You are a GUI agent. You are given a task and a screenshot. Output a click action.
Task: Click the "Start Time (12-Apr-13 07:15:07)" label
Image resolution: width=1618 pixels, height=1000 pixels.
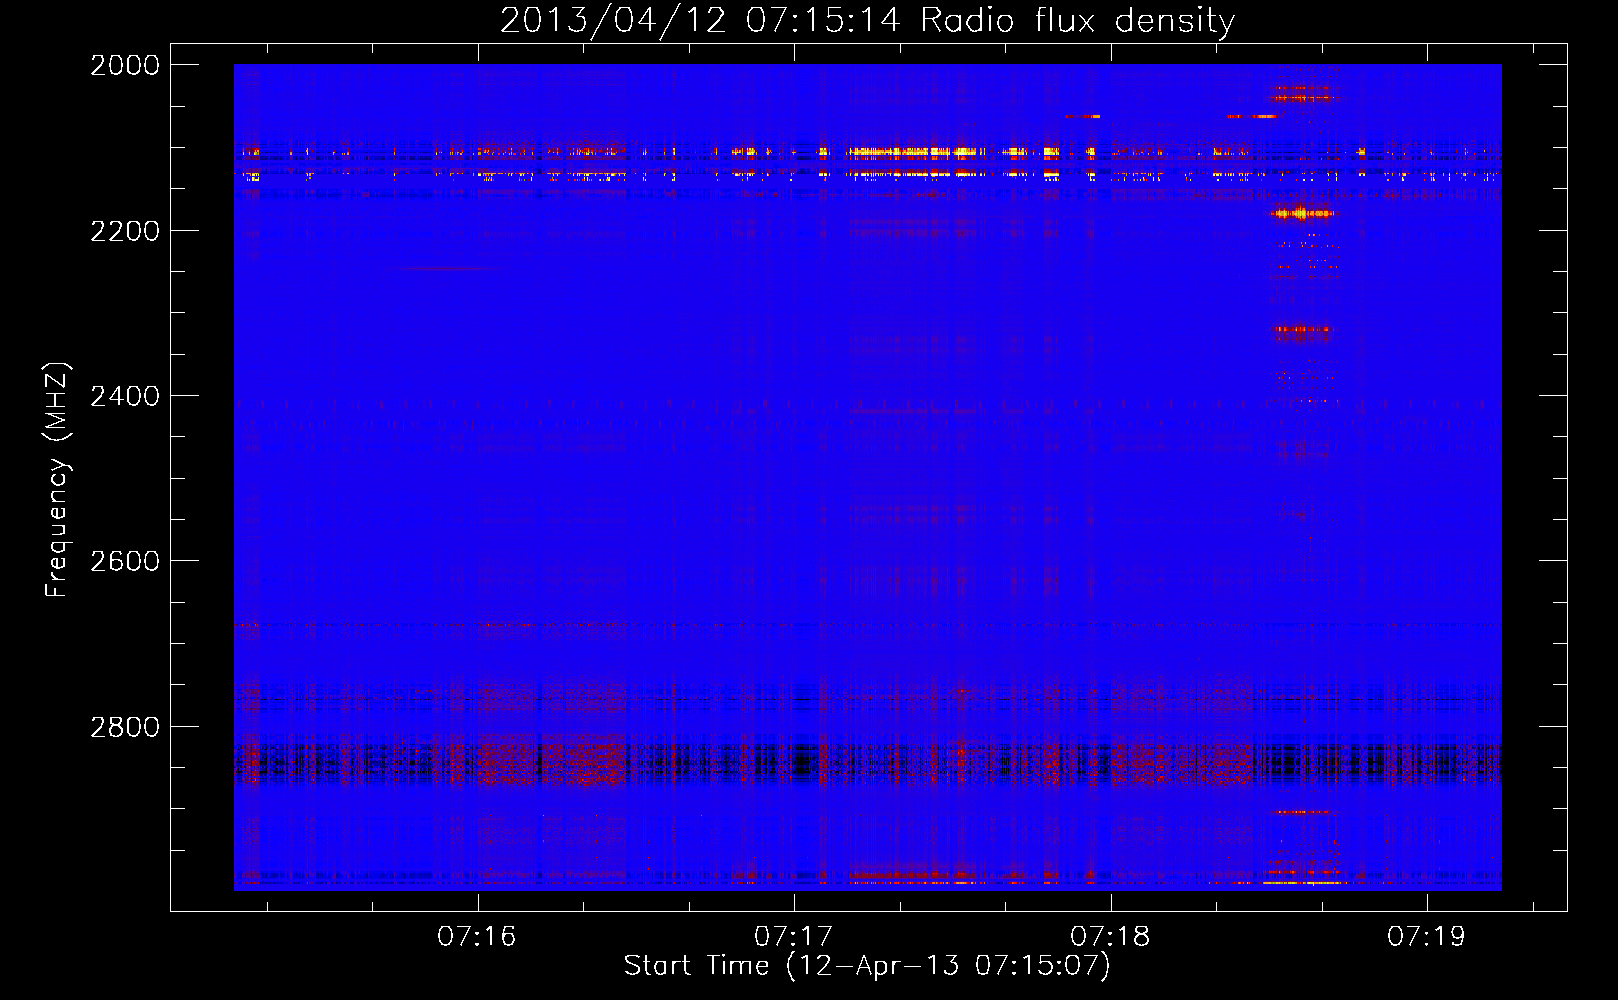click(867, 966)
